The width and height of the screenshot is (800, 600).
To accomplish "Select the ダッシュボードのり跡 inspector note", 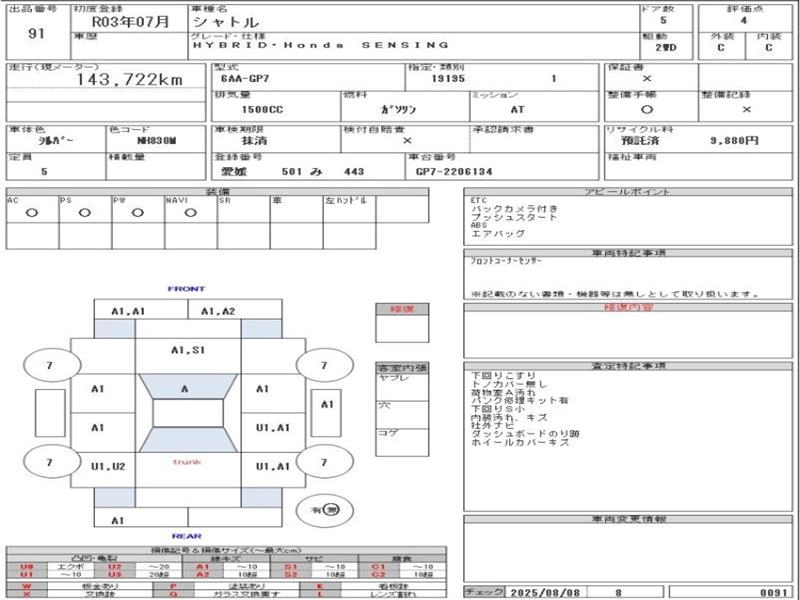I will [x=525, y=434].
